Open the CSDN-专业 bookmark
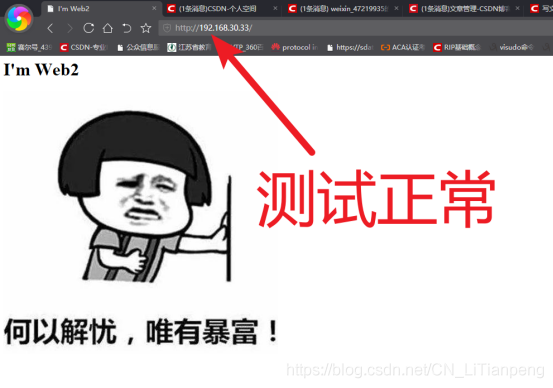Screen dimensions: 553x388 point(83,47)
